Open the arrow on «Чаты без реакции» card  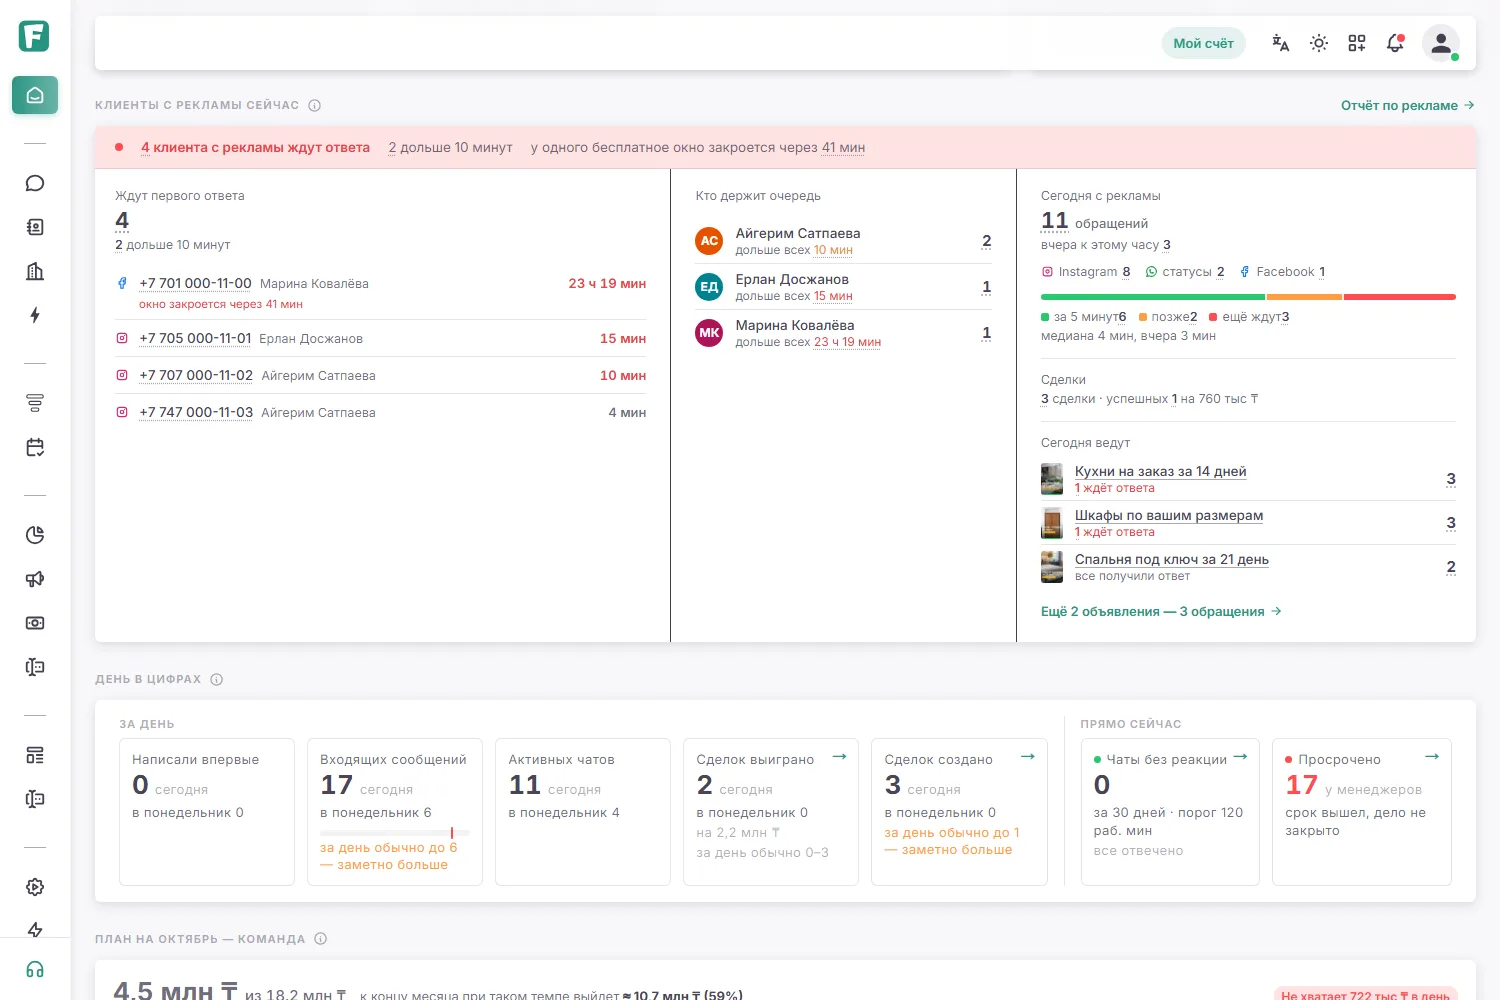1241,757
